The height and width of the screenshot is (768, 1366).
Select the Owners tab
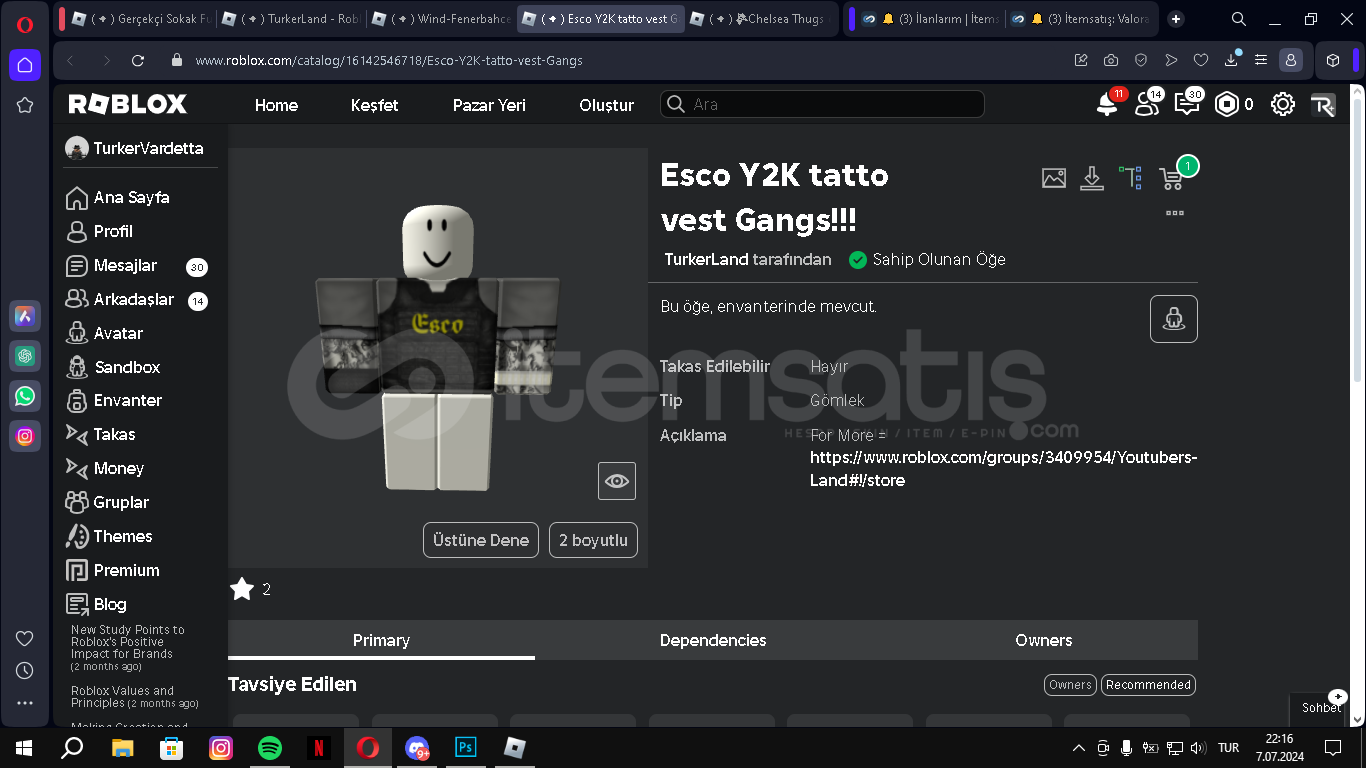point(1043,640)
